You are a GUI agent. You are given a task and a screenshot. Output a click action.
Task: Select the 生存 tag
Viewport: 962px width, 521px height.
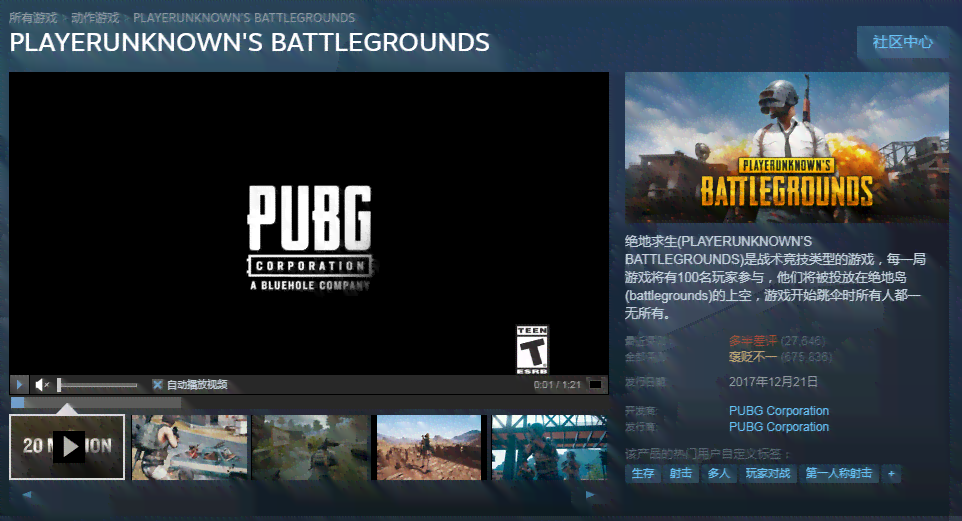coord(643,473)
